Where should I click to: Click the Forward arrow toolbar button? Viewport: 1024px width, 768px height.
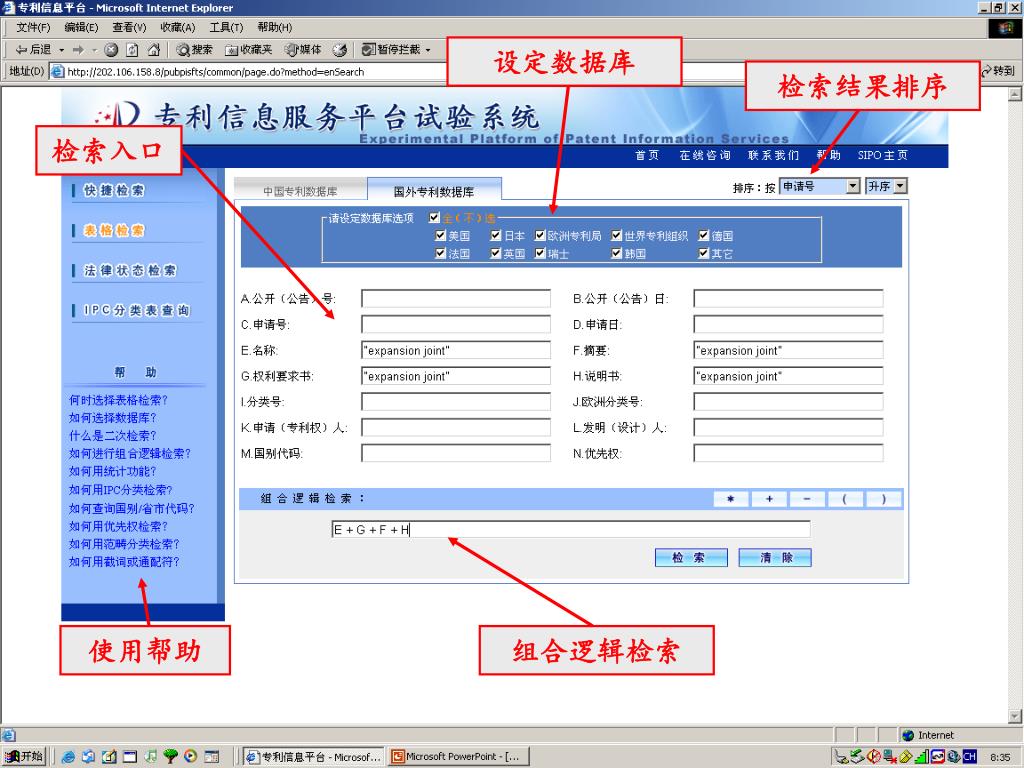(78, 50)
